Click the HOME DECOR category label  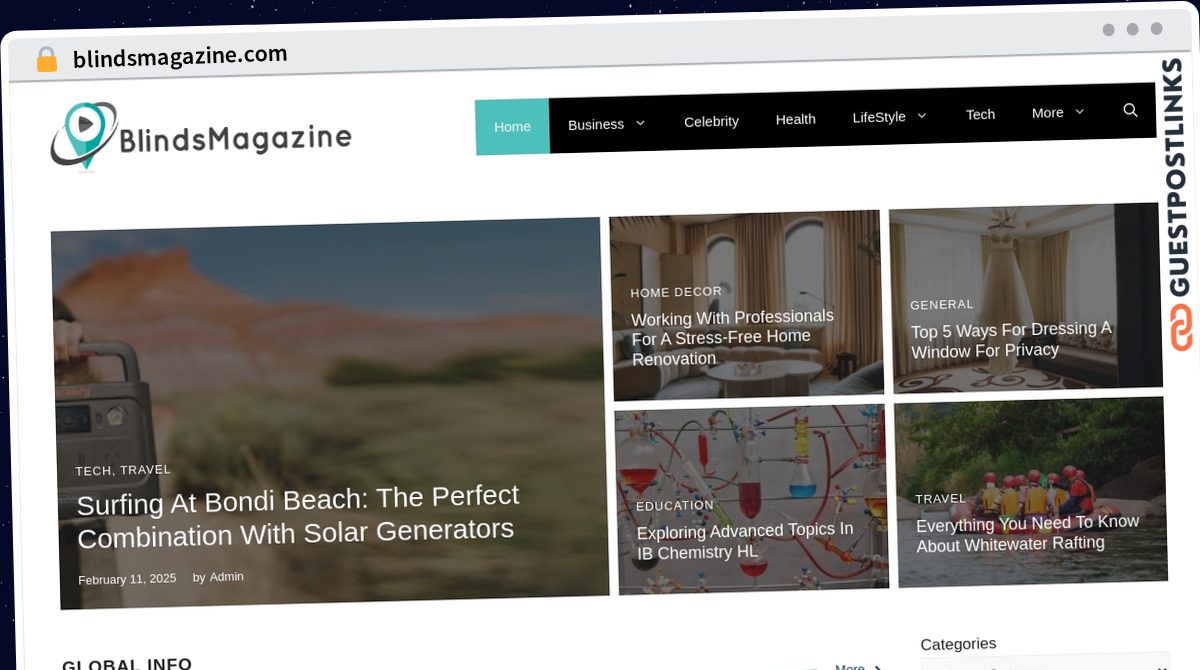coord(676,292)
